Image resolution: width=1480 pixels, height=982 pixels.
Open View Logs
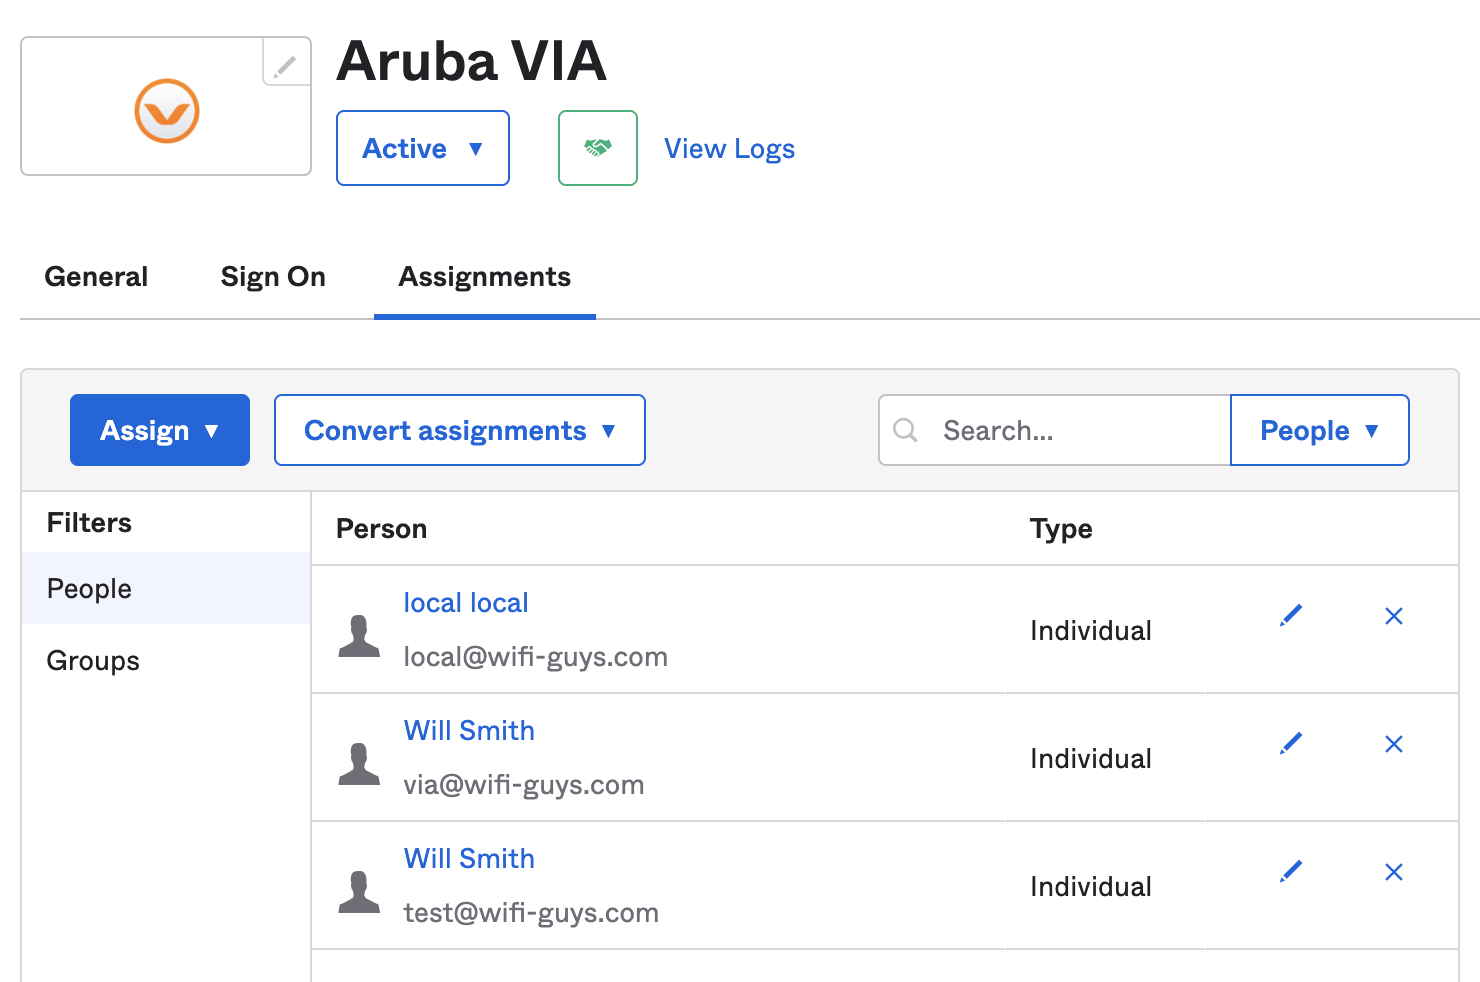tap(729, 148)
